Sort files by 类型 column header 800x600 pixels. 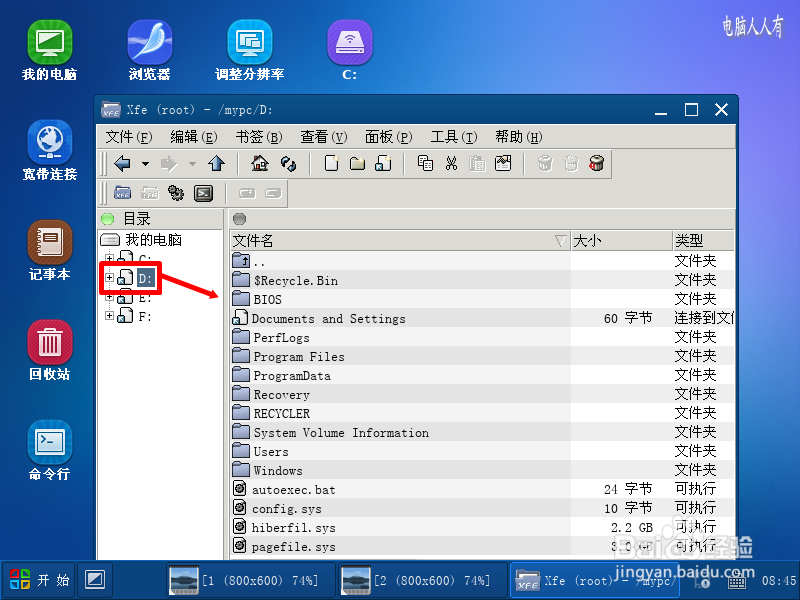click(x=704, y=240)
